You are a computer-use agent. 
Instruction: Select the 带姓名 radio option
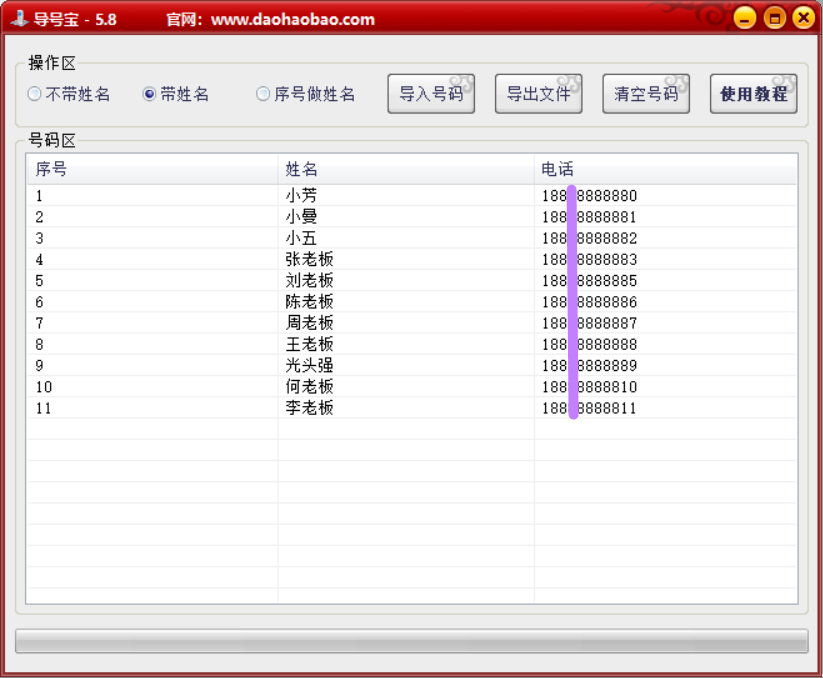[150, 95]
